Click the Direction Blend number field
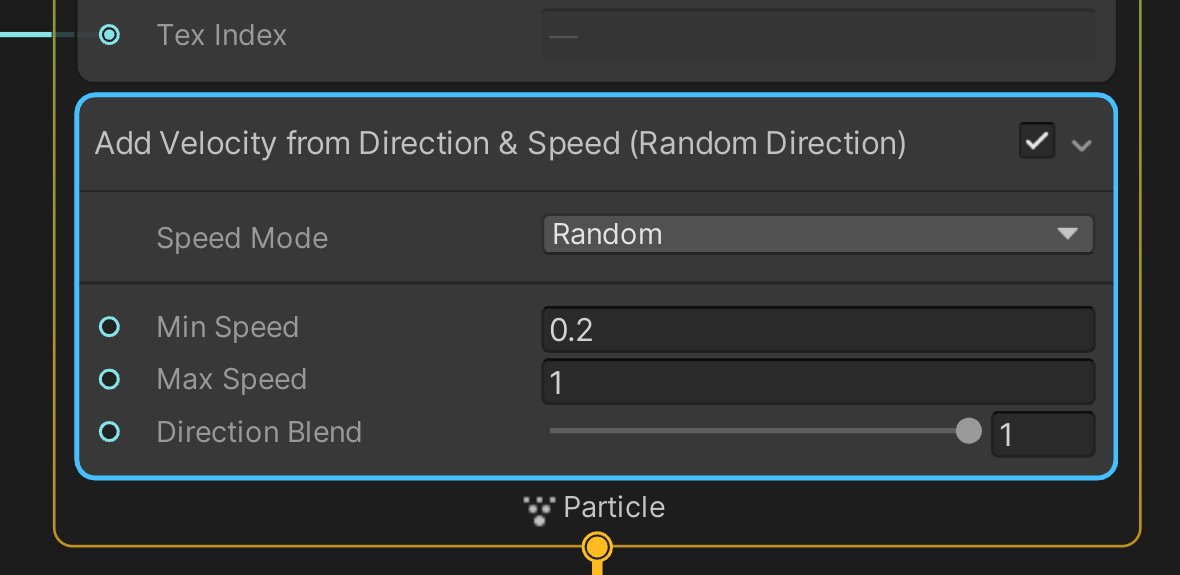The width and height of the screenshot is (1180, 575). [x=1043, y=434]
